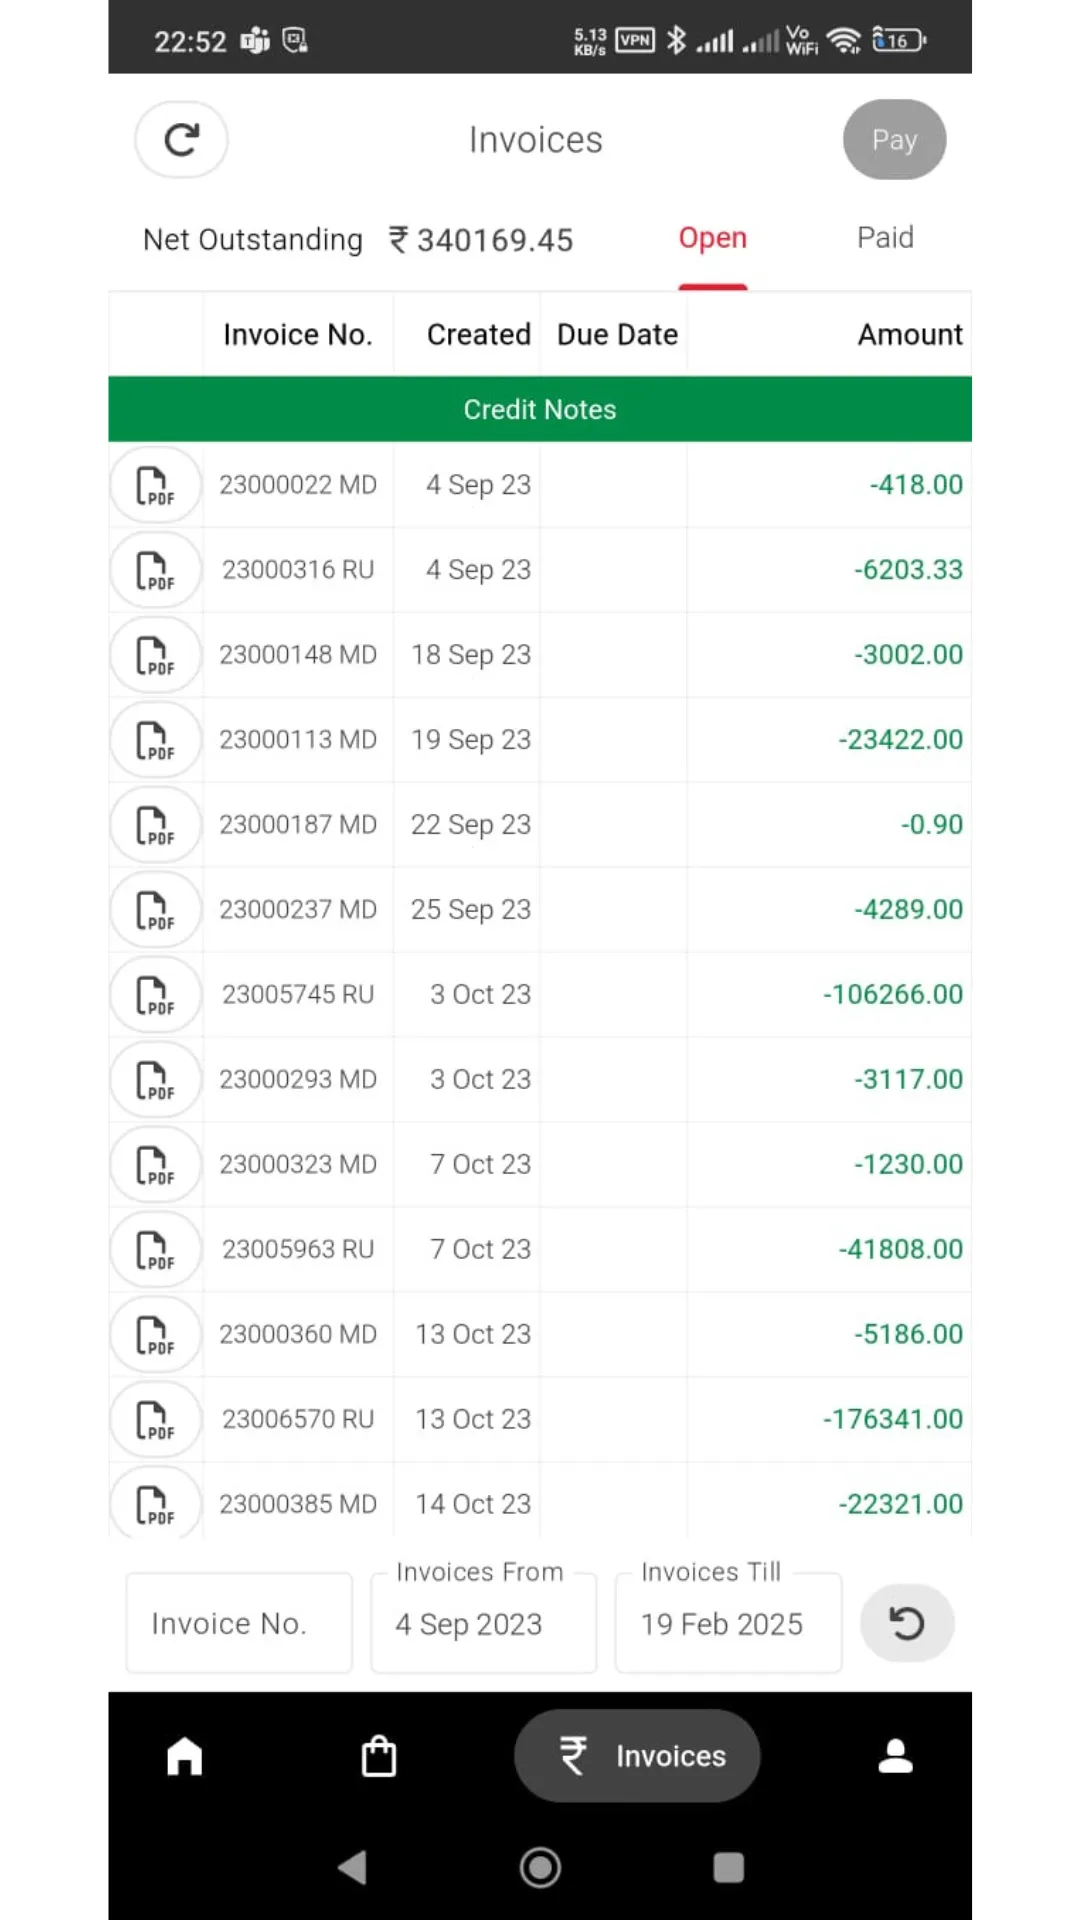Click the Created column header
The image size is (1080, 1920).
479,335
